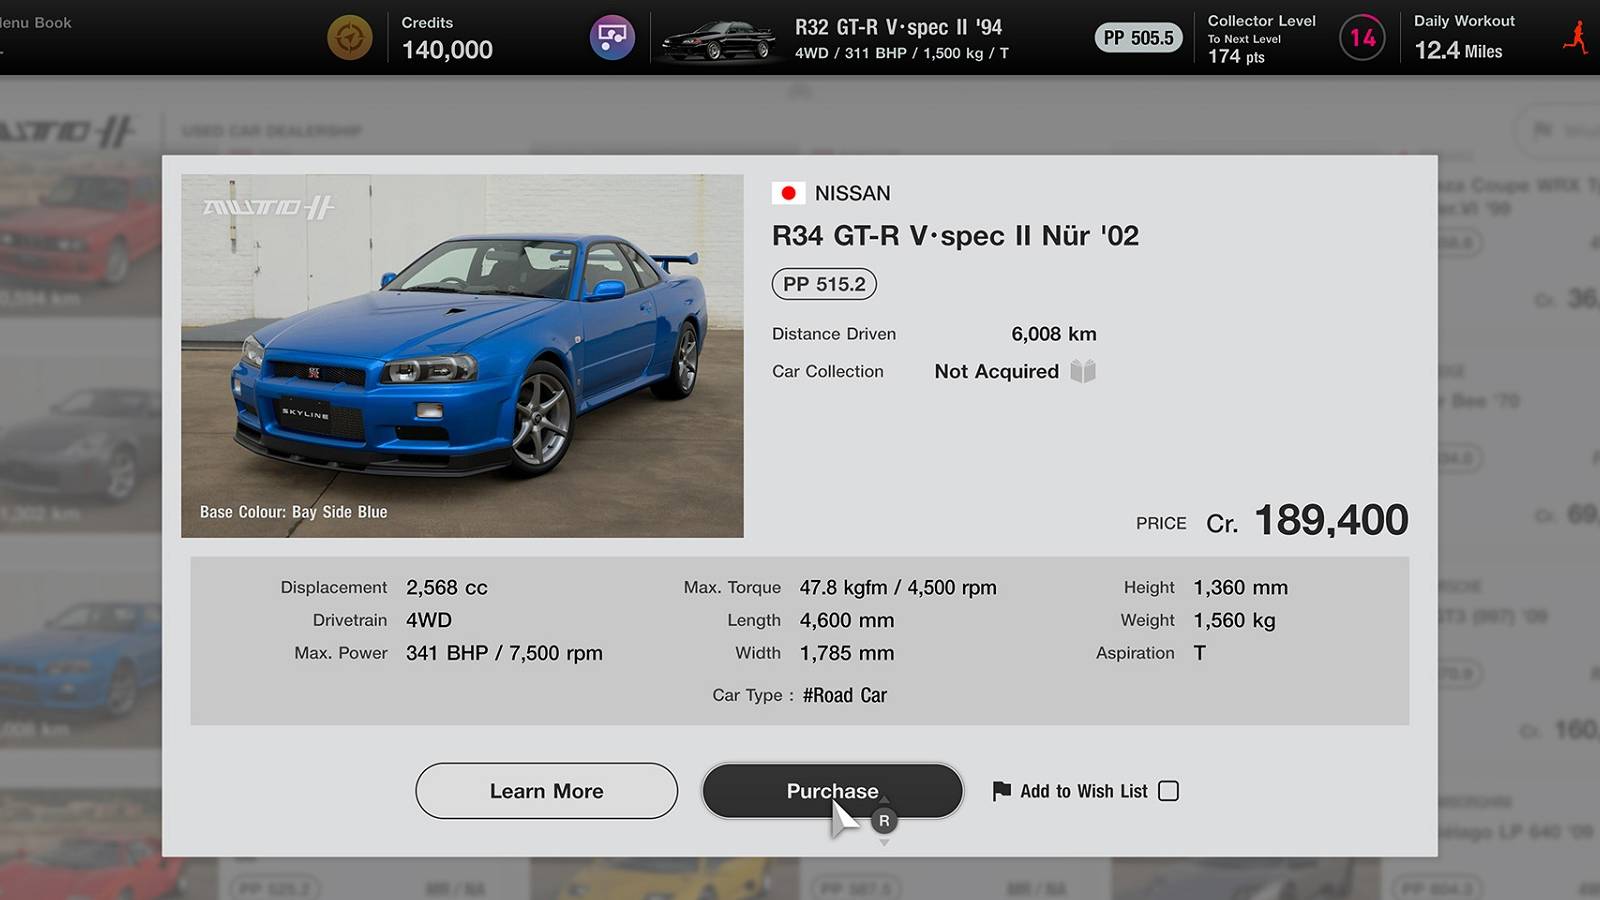Click the Bay Side Blue car preview image
Viewport: 1600px width, 900px height.
[x=462, y=355]
